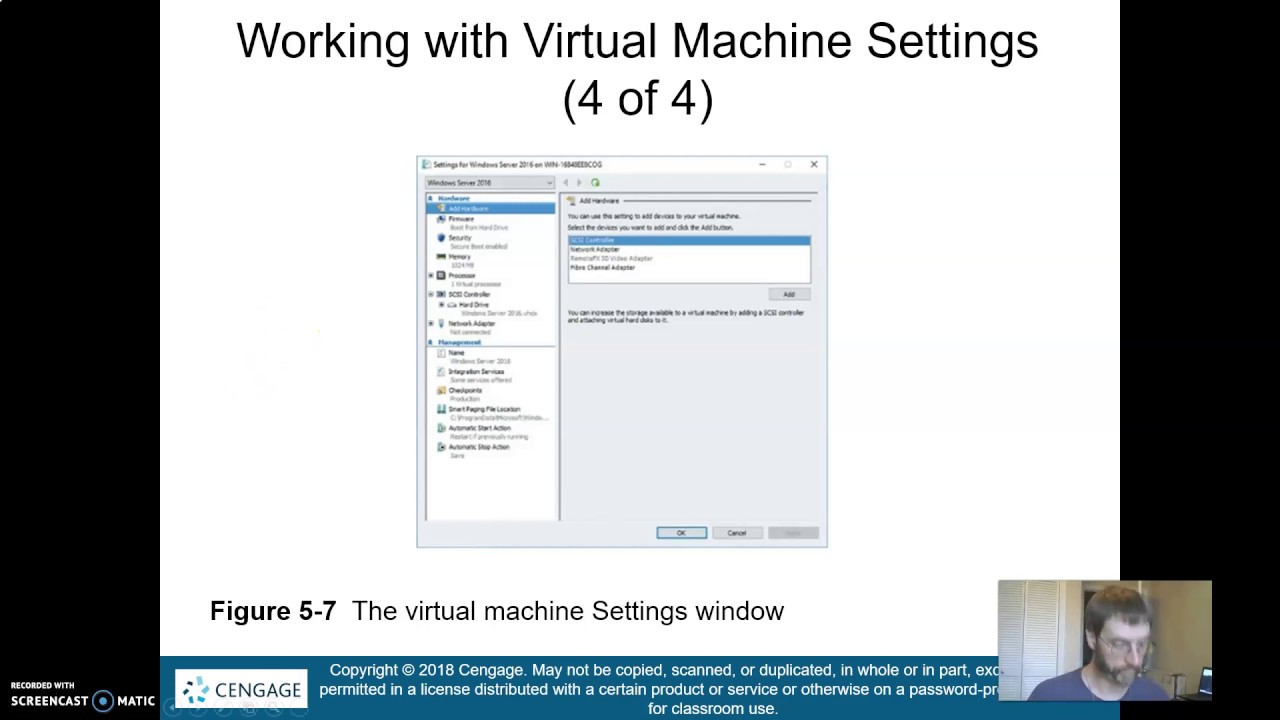The height and width of the screenshot is (720, 1280).
Task: Click the 'Figure 5-7' caption text
Action: tap(273, 611)
